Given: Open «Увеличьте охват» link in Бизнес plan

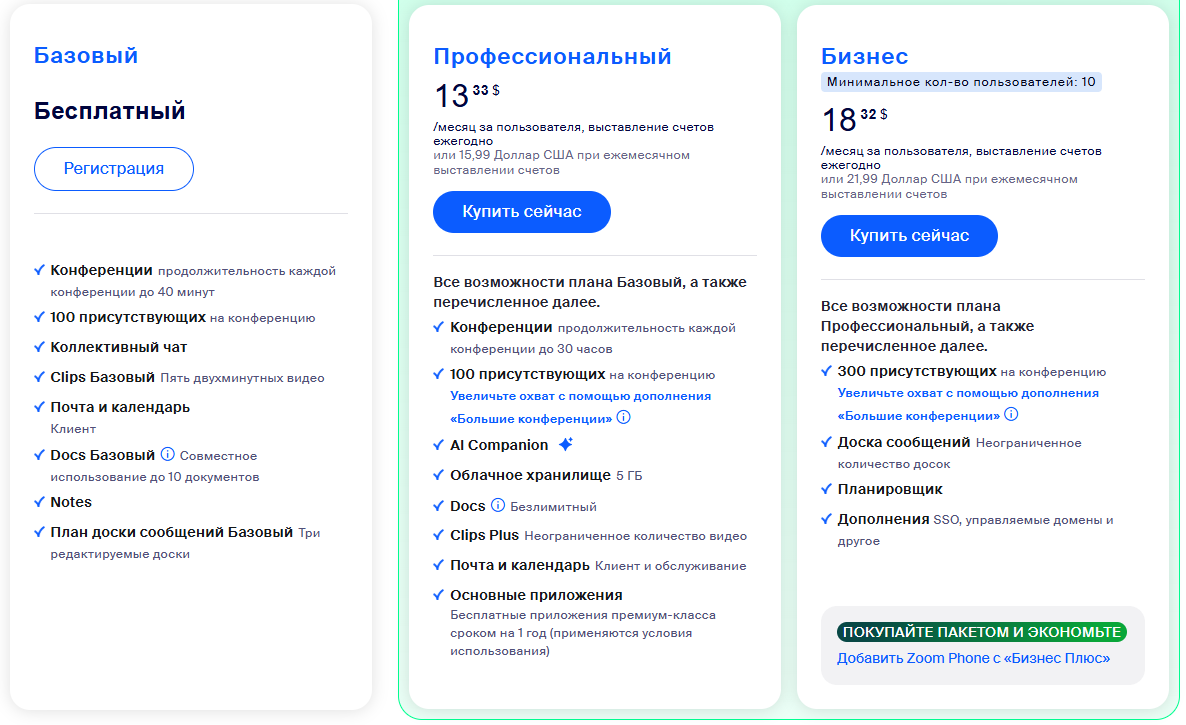Looking at the screenshot, I should tap(968, 393).
